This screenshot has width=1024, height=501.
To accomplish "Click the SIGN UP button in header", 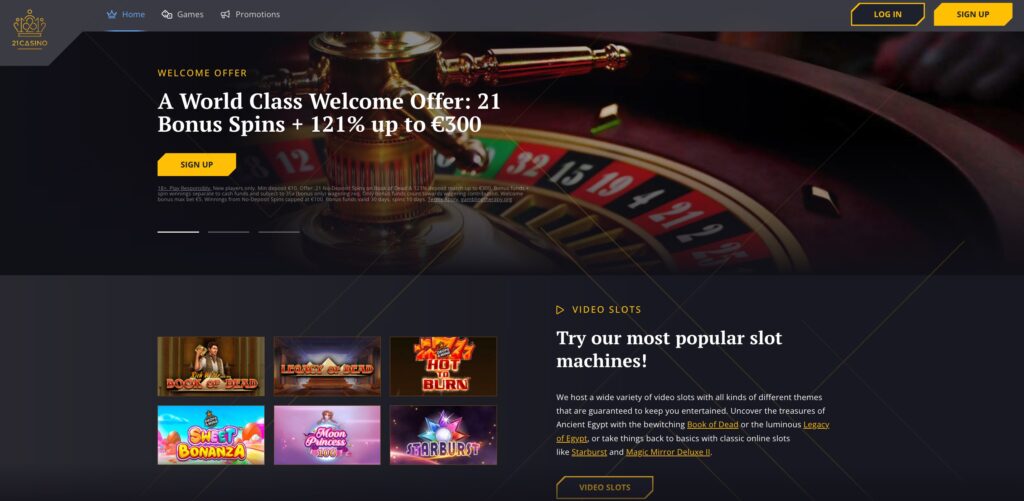I will pyautogui.click(x=973, y=14).
